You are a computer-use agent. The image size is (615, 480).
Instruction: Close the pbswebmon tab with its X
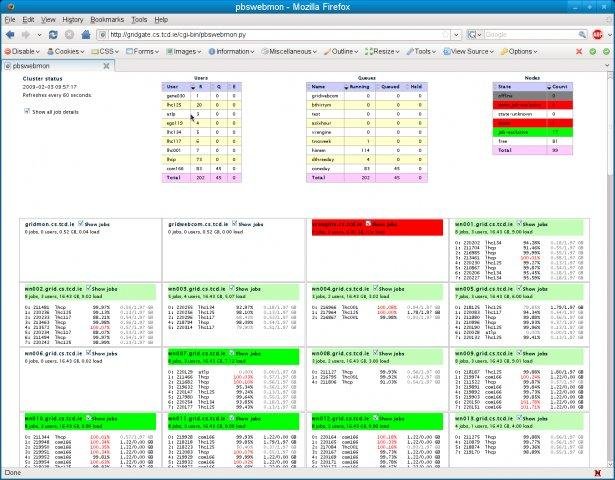(106, 66)
